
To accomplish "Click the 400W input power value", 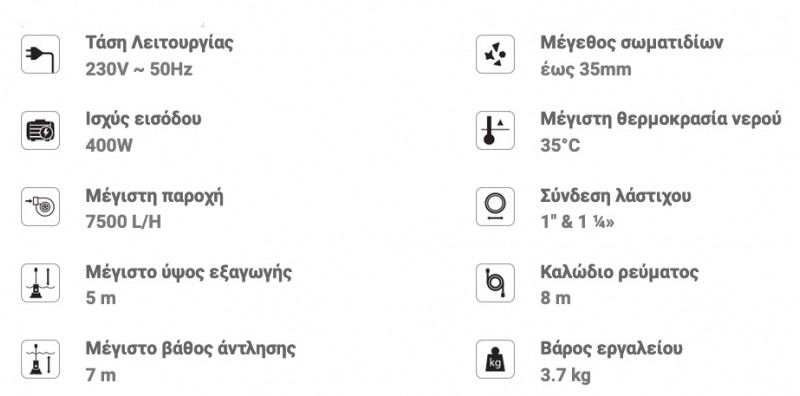I will click(x=109, y=146).
